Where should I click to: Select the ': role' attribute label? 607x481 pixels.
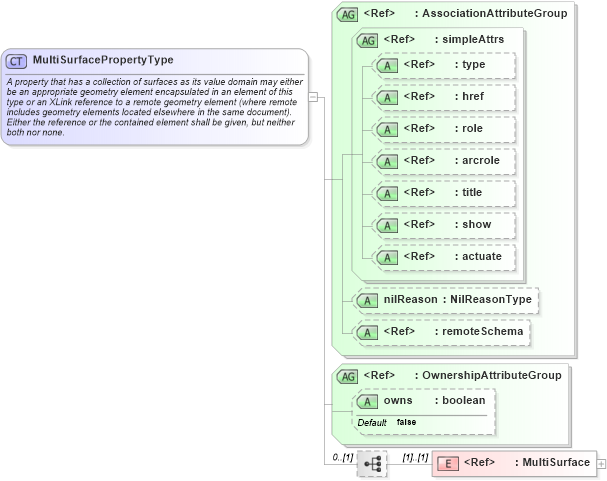coord(469,128)
